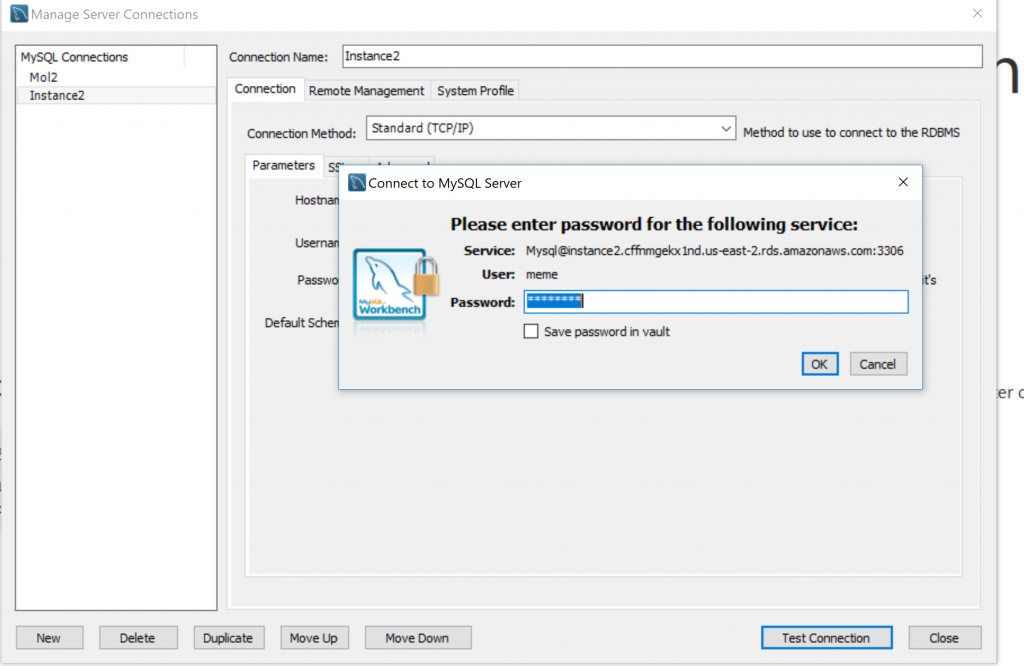Click the Manage Server Connections title icon

point(19,14)
